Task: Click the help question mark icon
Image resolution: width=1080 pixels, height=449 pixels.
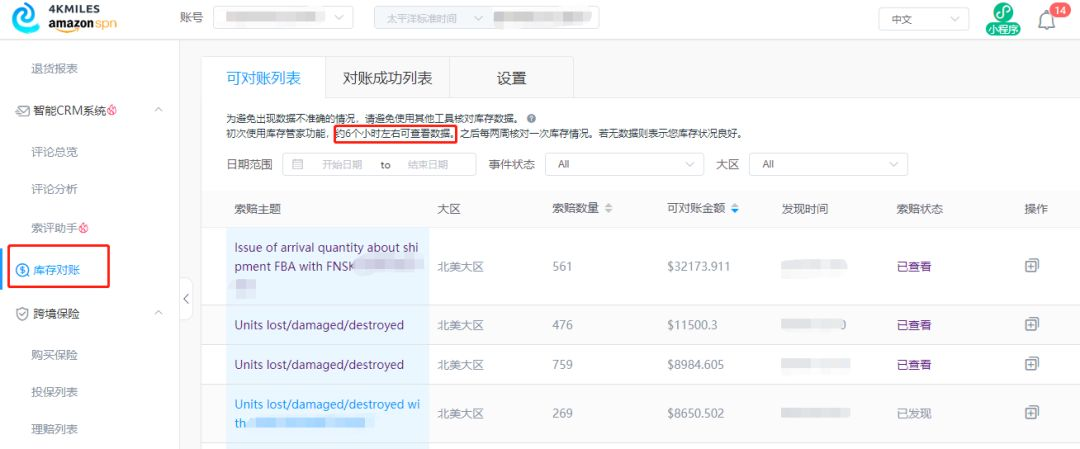Action: (x=531, y=118)
